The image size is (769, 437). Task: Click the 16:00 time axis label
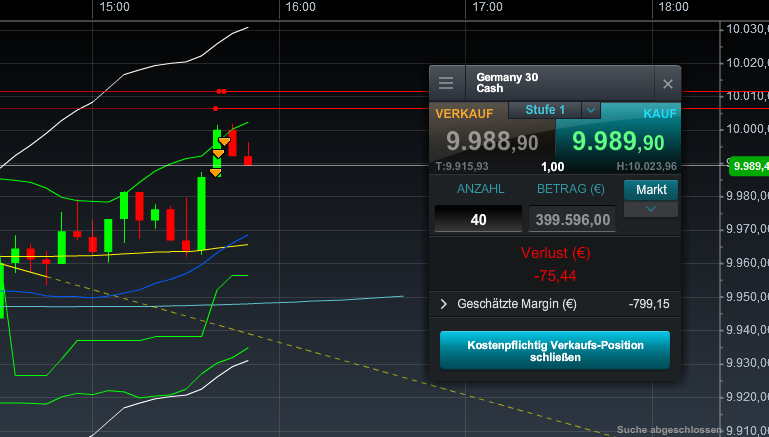click(300, 7)
